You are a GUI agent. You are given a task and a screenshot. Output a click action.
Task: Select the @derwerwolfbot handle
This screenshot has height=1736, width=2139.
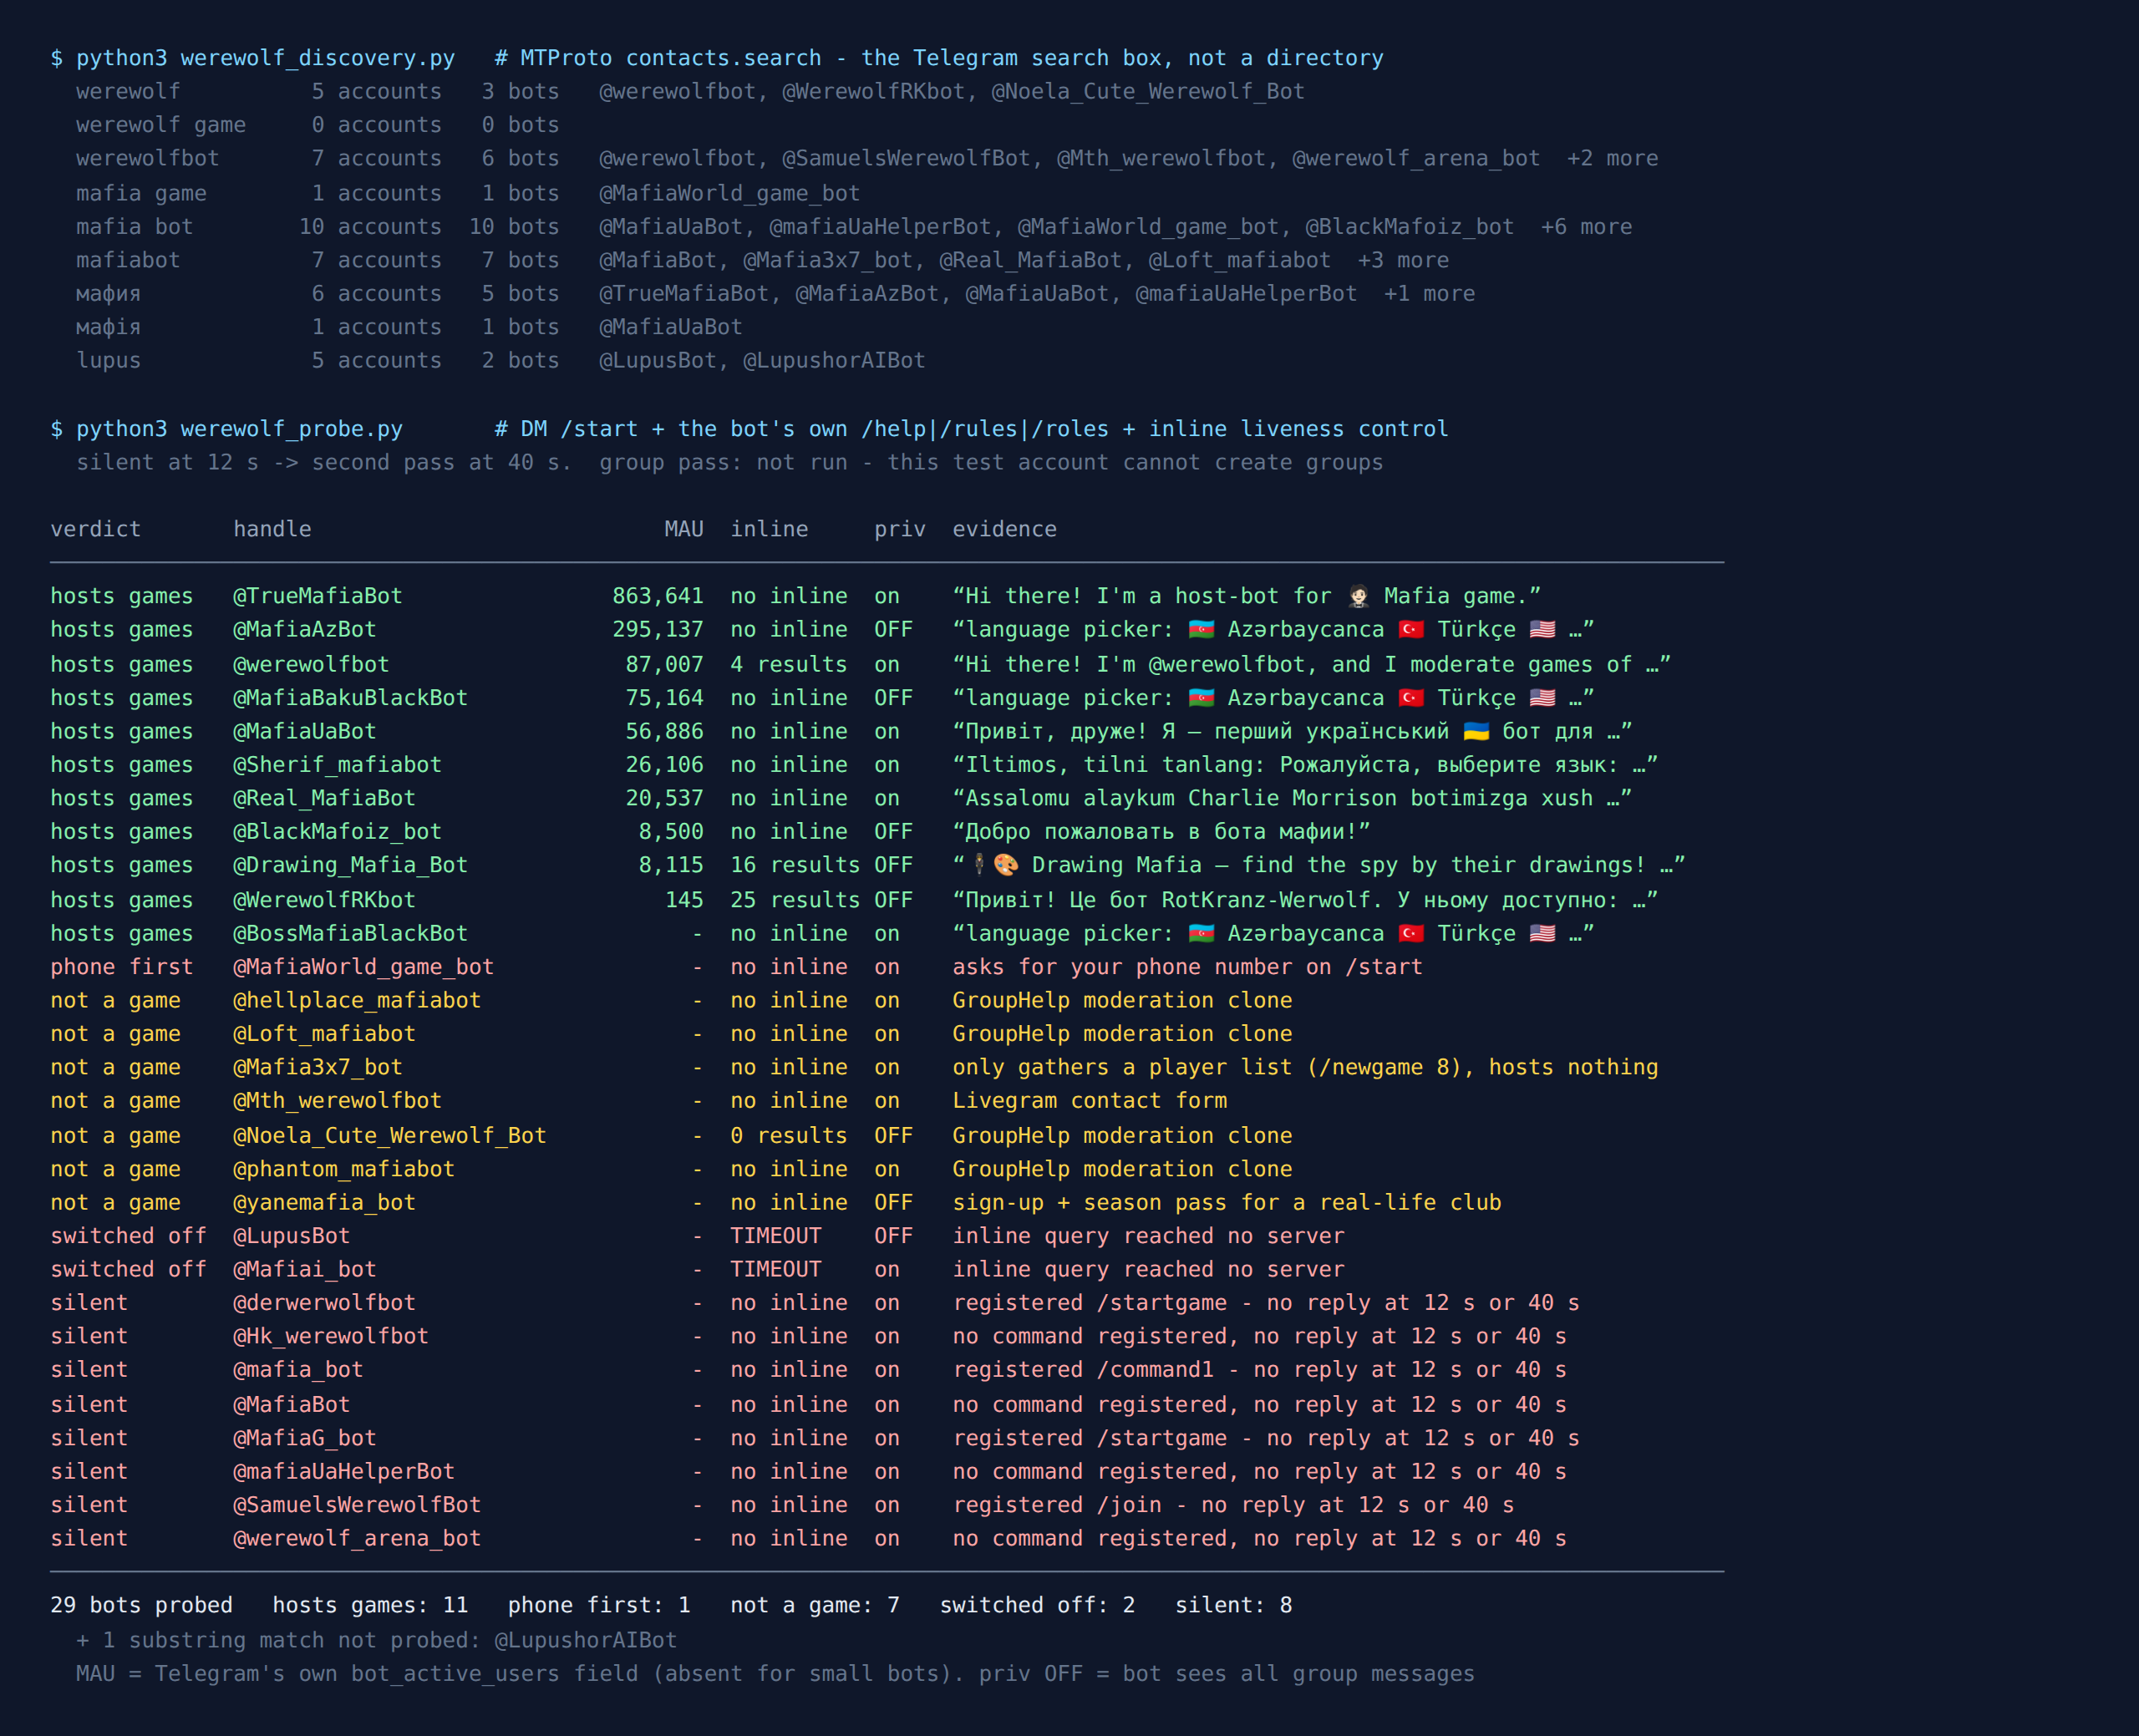pos(324,1303)
